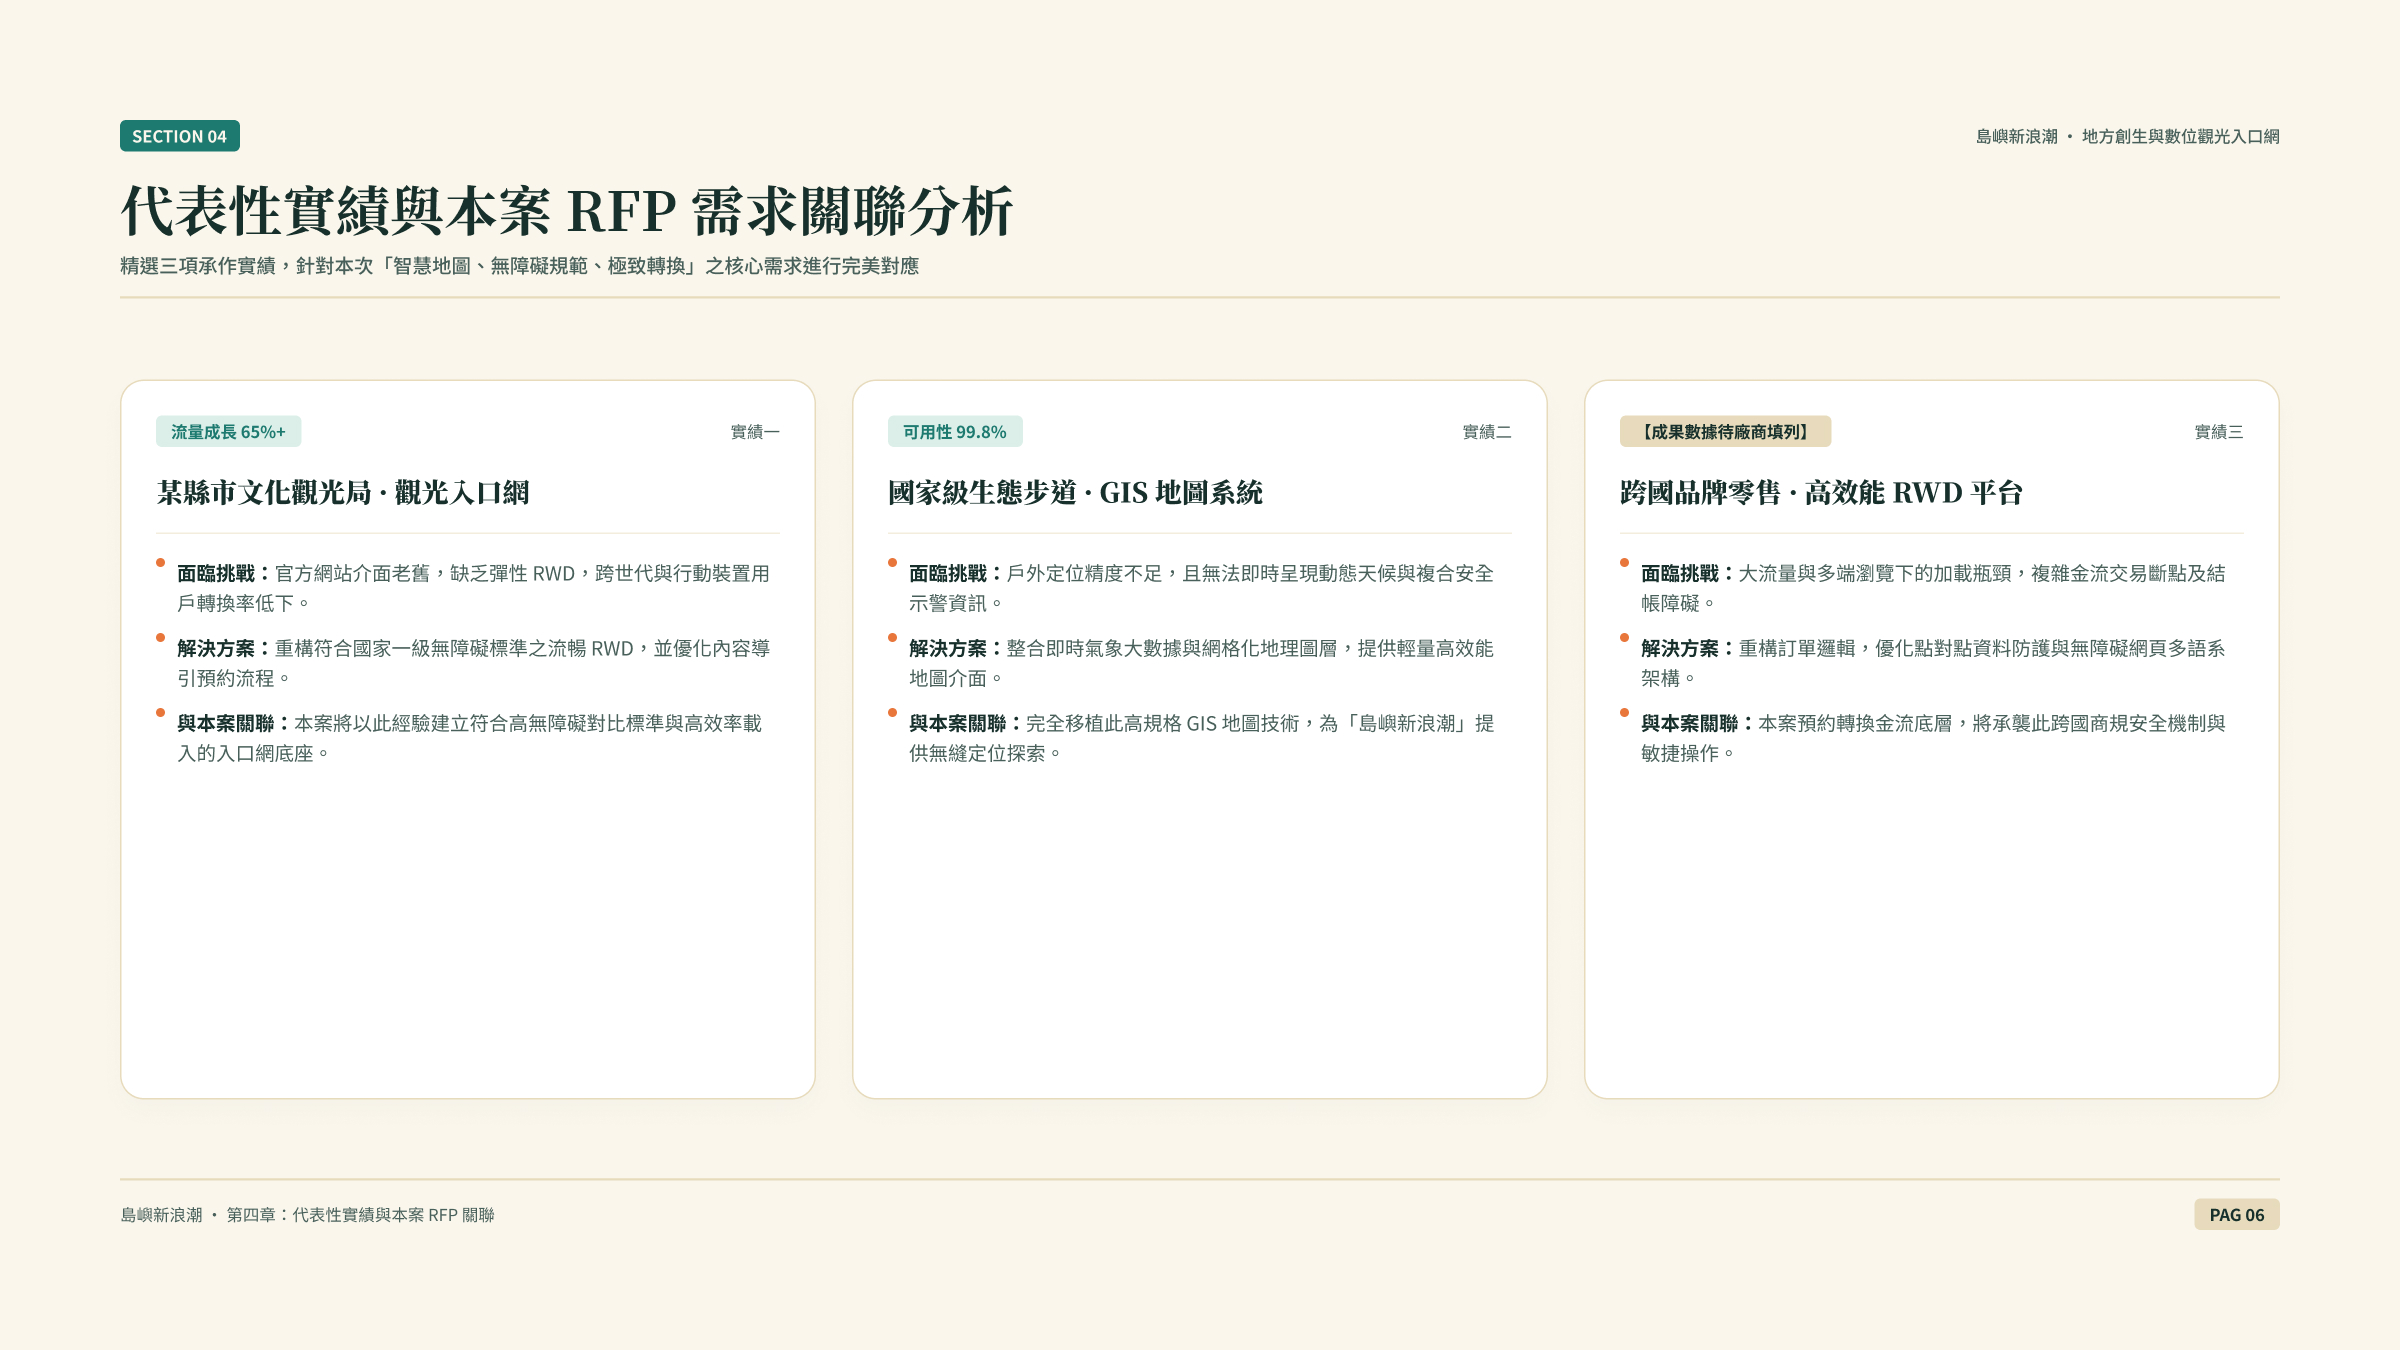Click the 面臨挑戰 bullet about 戶外定位精度不足
This screenshot has width=2400, height=1350.
pos(1201,588)
